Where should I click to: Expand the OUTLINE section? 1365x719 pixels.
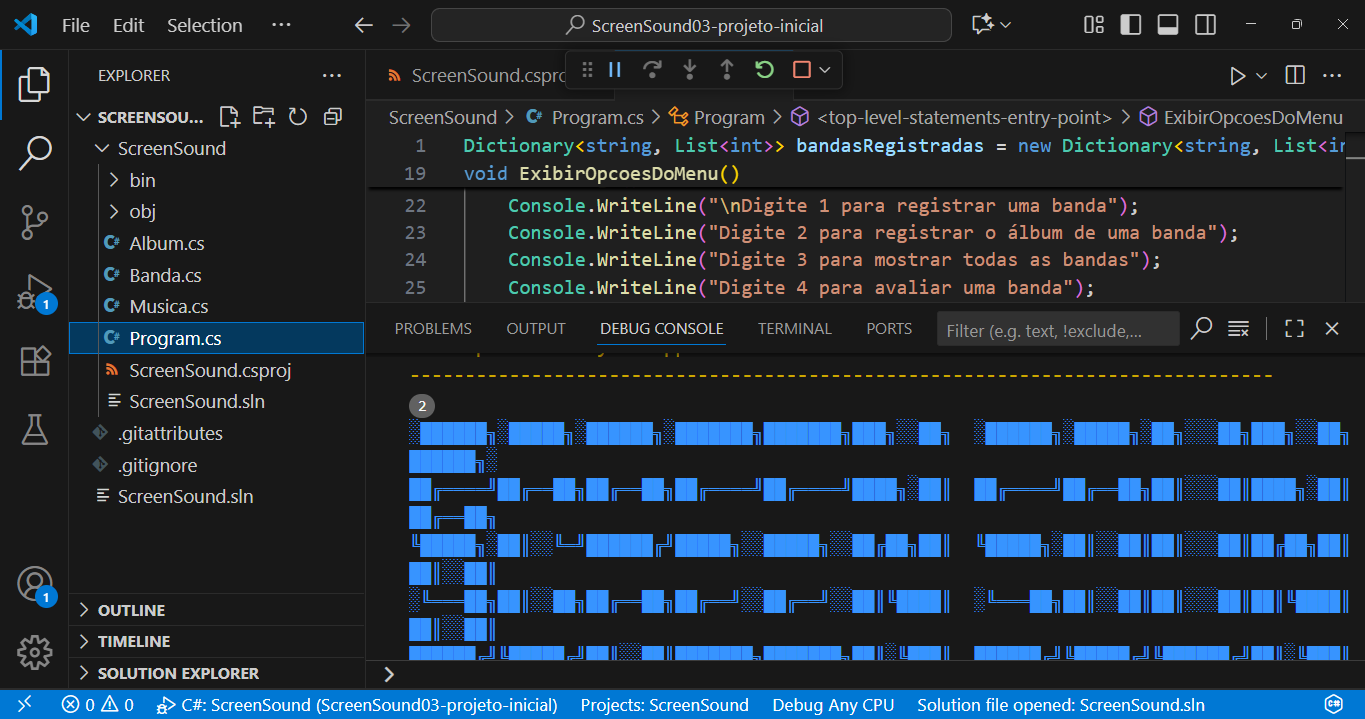pos(131,610)
